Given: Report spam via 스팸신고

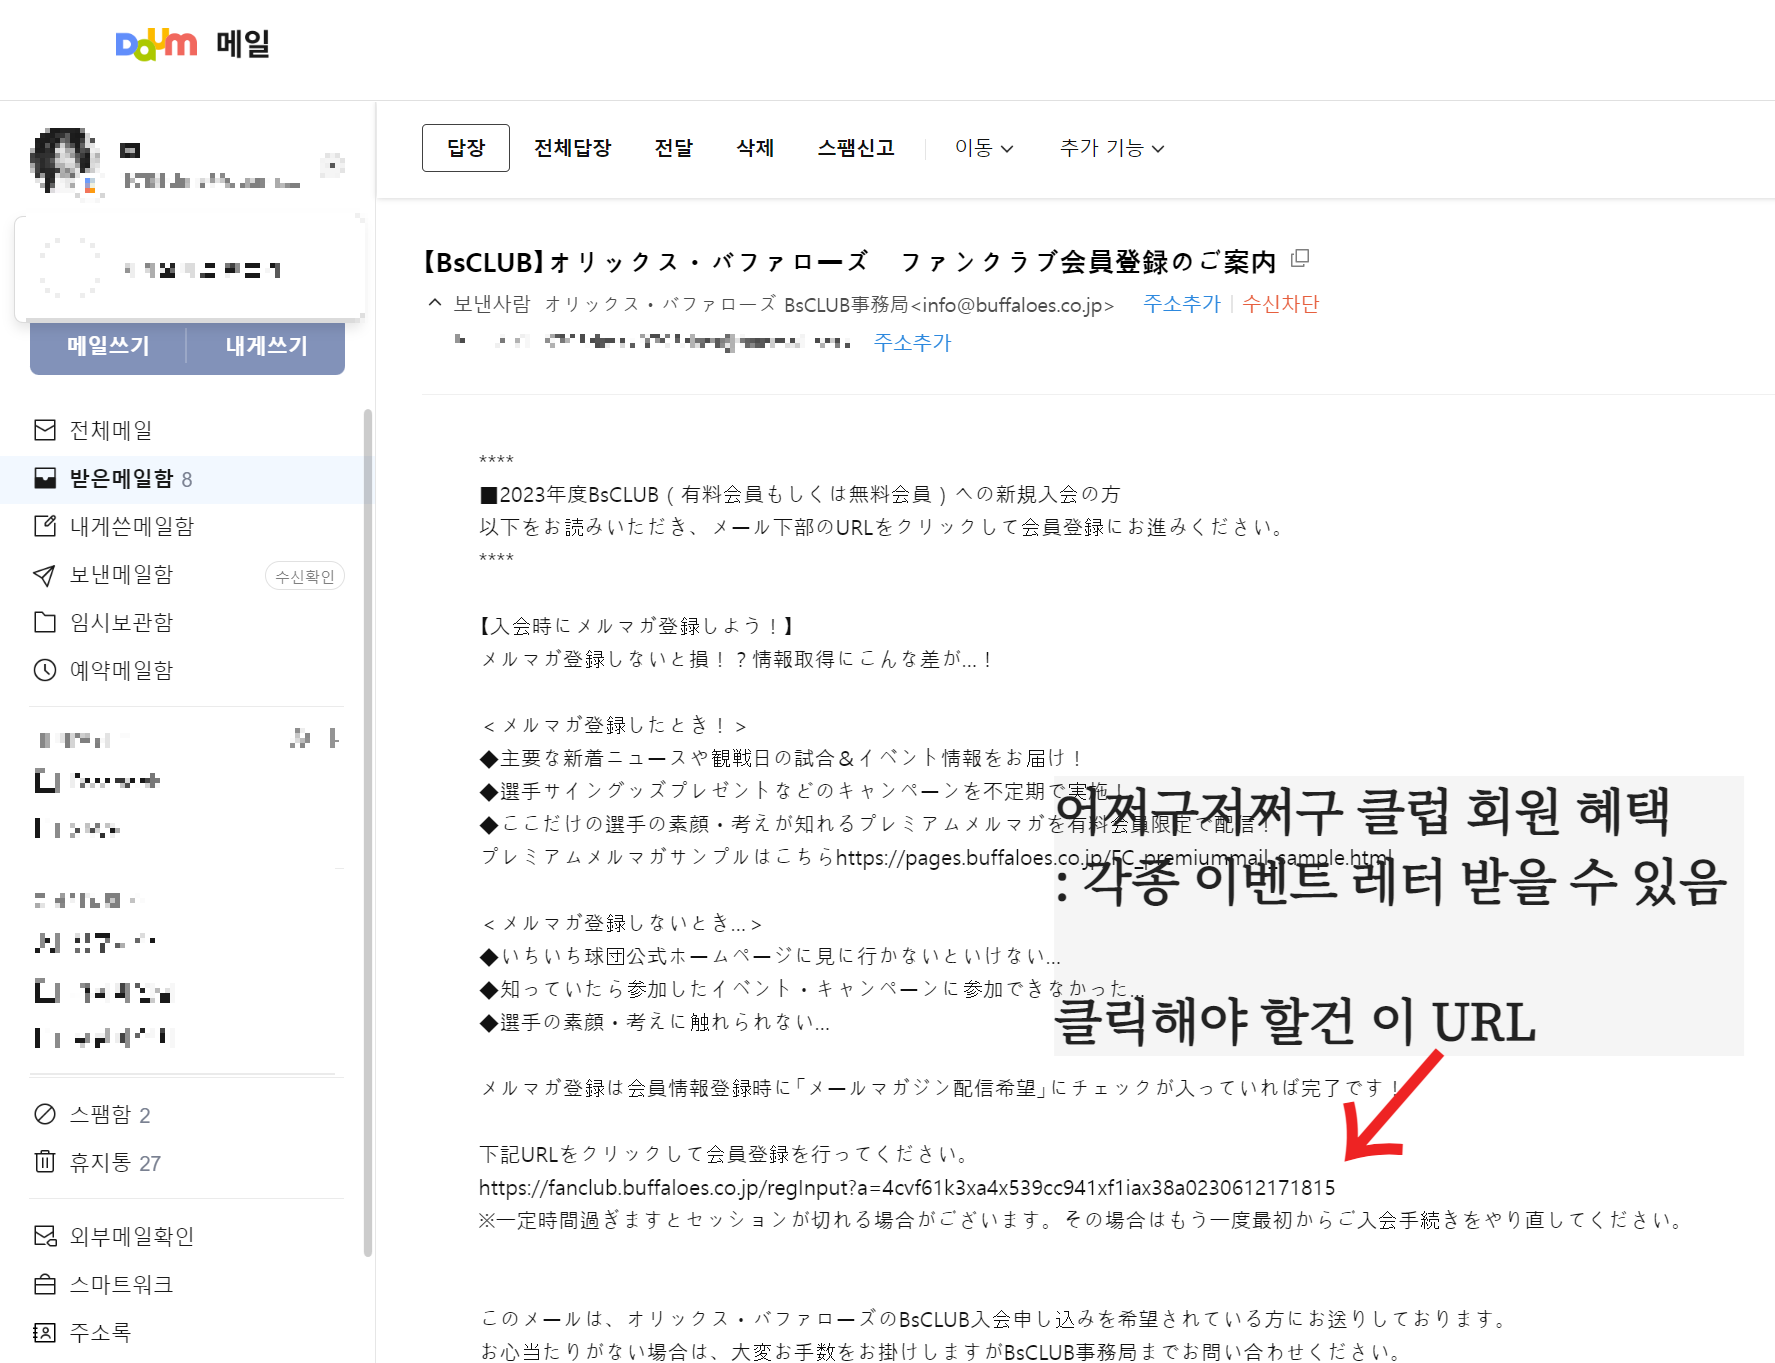Looking at the screenshot, I should point(856,148).
